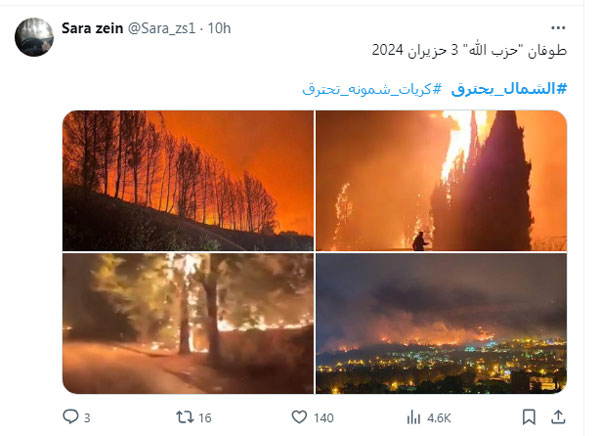The width and height of the screenshot is (600, 436).
Task: Open top-left photo of burning tree line
Action: click(x=188, y=181)
